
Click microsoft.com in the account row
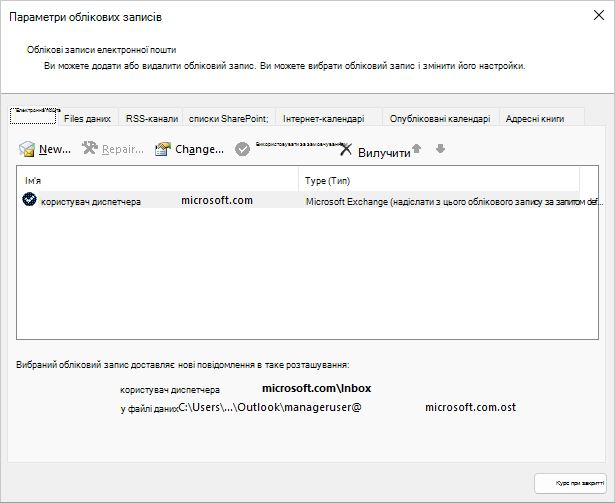coord(217,200)
